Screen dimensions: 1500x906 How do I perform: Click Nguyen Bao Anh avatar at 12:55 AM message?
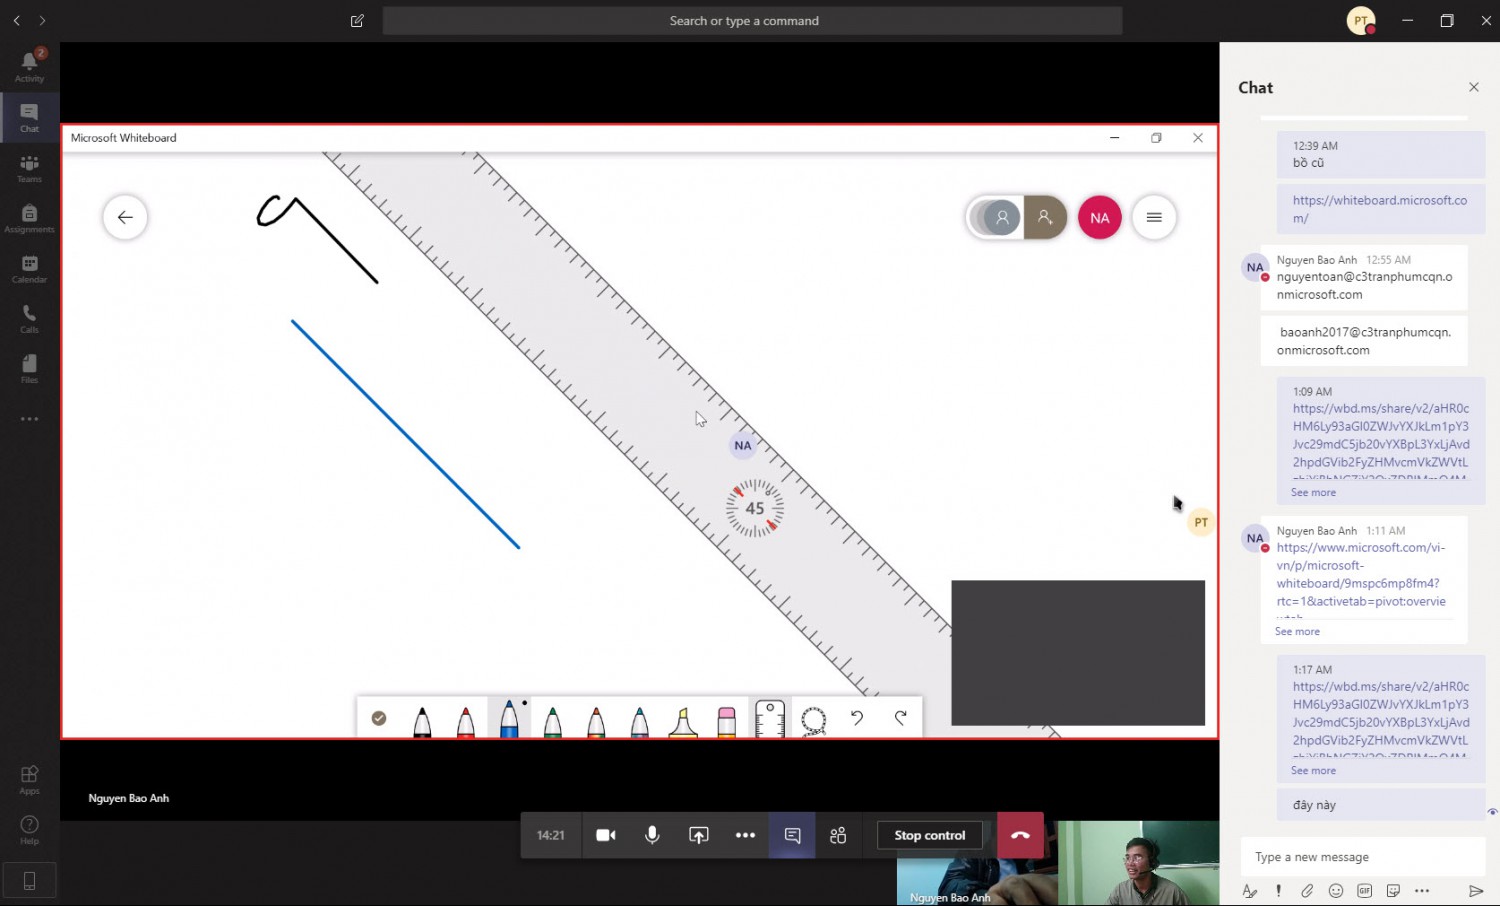pos(1255,267)
